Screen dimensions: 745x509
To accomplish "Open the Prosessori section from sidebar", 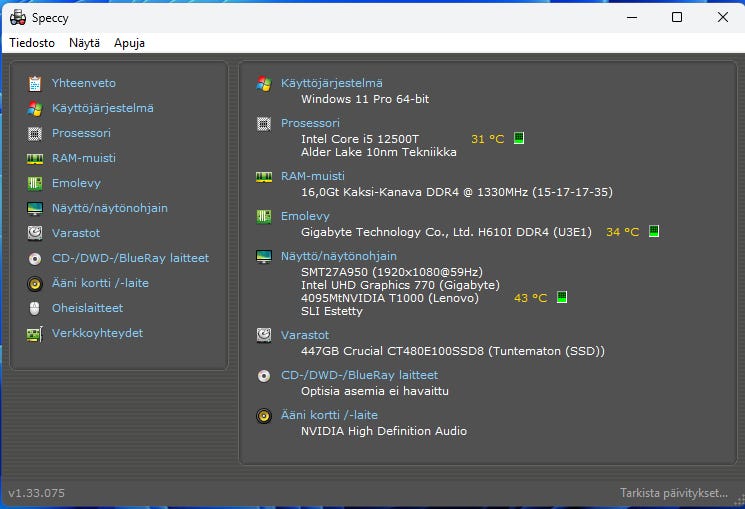I will pyautogui.click(x=81, y=133).
